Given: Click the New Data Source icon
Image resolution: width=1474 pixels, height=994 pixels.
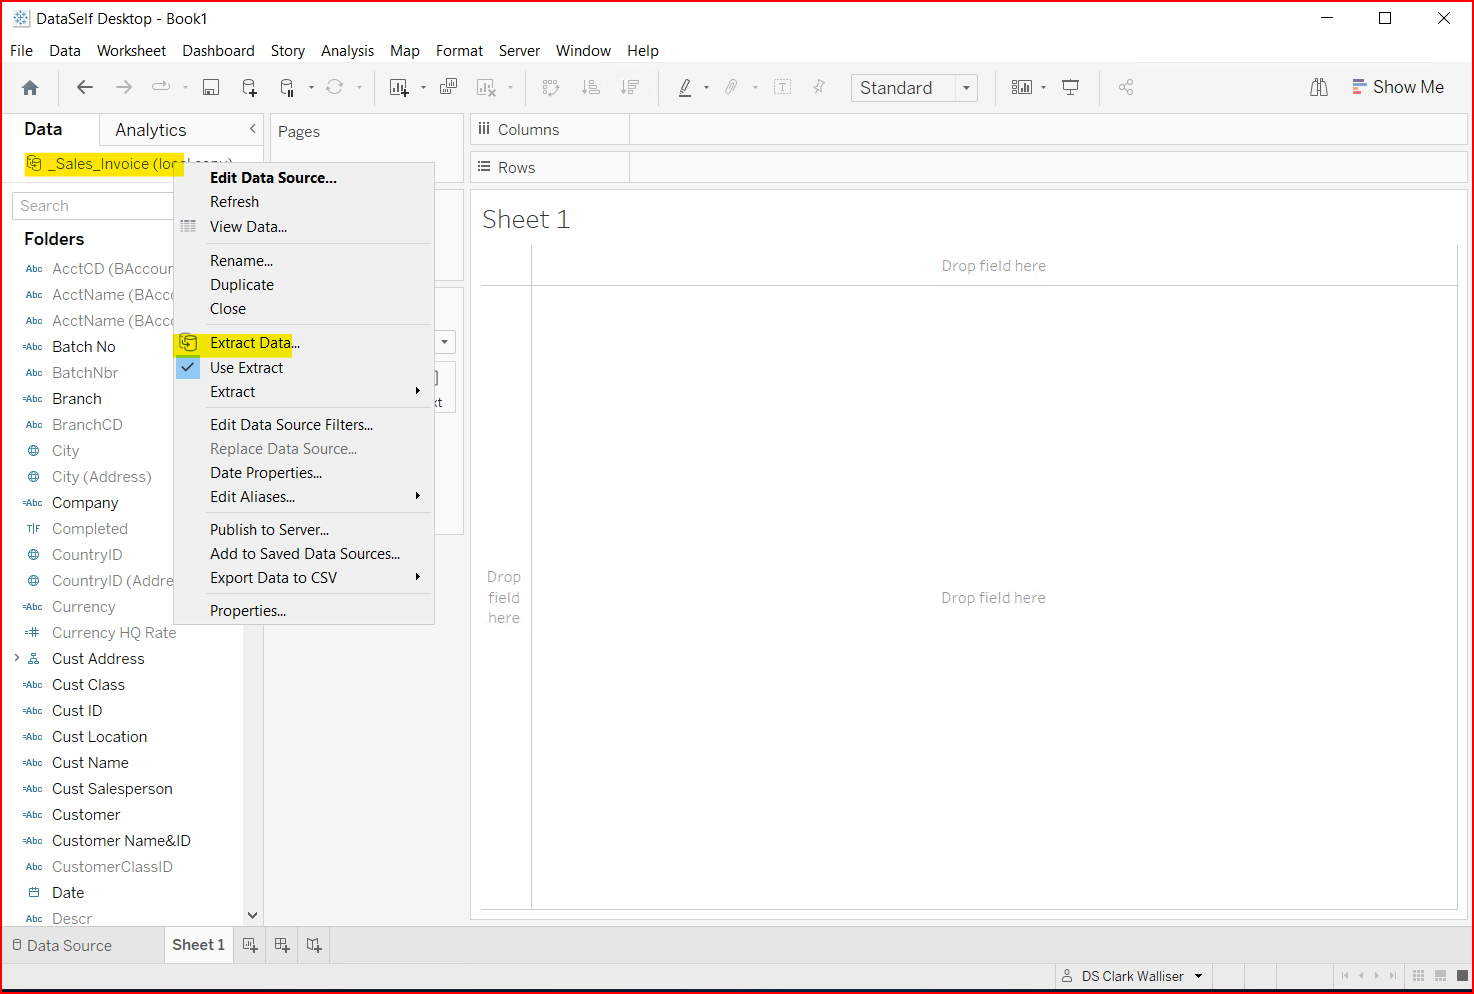Looking at the screenshot, I should point(249,87).
